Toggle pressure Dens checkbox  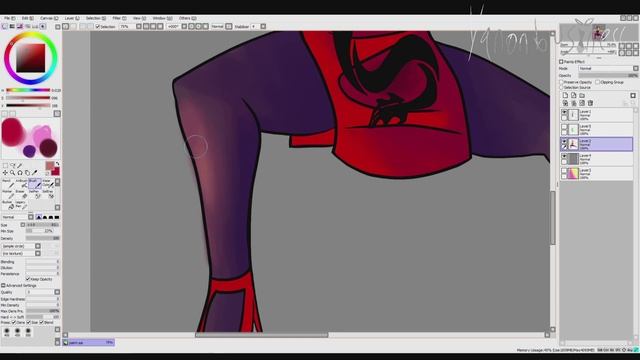click(14, 322)
